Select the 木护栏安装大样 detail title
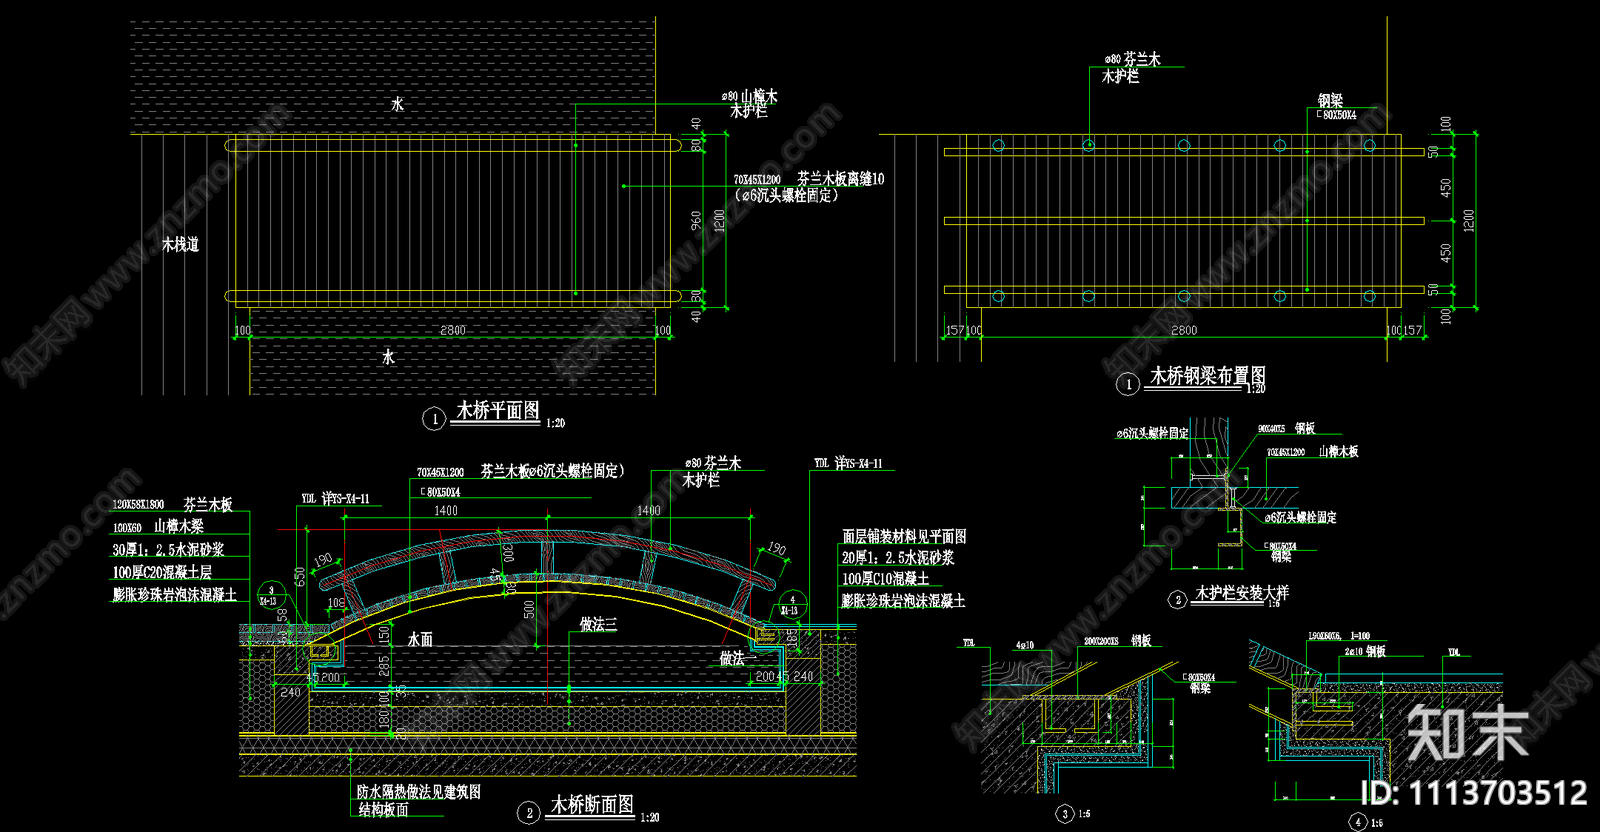Screen dimensions: 1600x832 click(x=1242, y=593)
